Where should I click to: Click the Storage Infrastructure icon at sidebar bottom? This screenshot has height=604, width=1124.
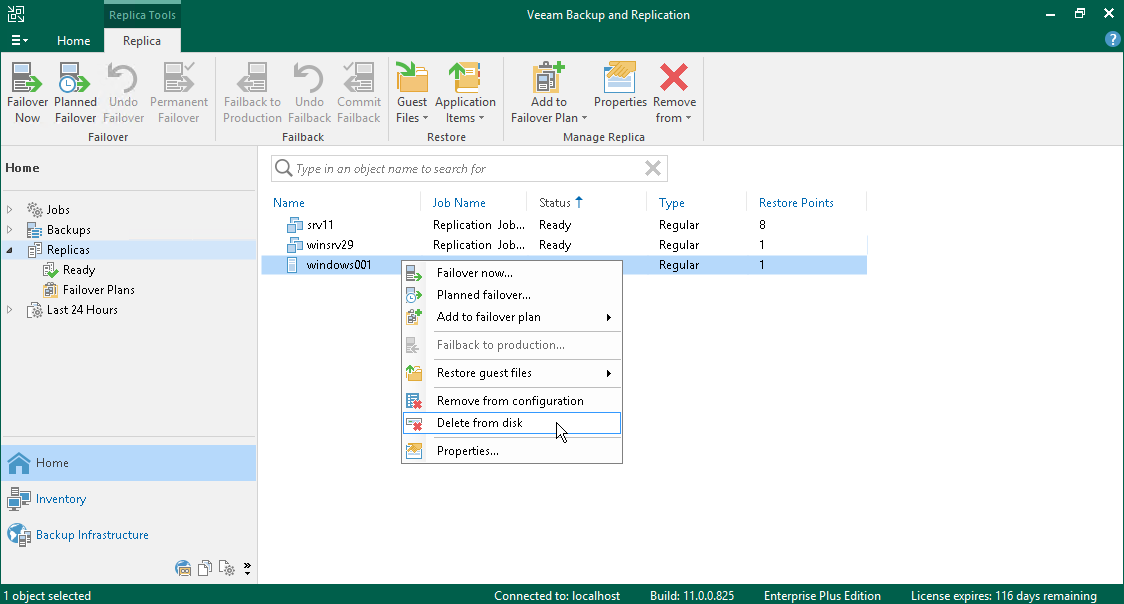coord(184,568)
